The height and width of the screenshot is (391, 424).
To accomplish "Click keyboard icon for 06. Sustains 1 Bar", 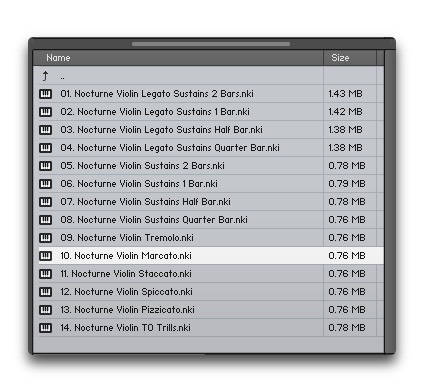I will (x=45, y=184).
